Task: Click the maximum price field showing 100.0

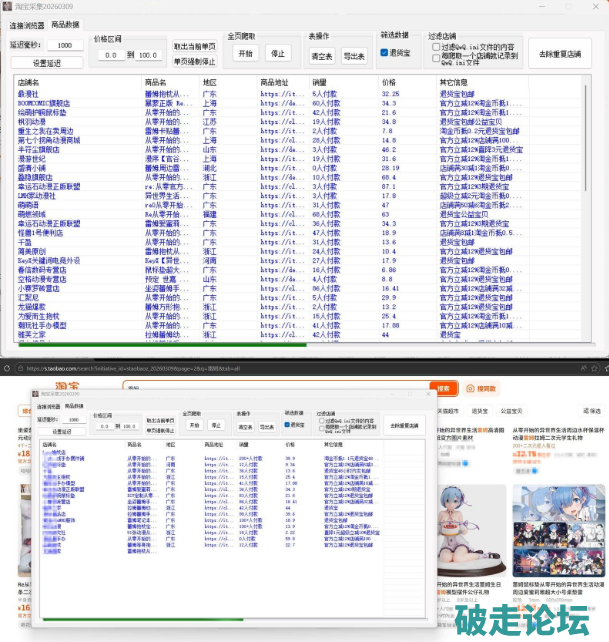Action: point(148,55)
